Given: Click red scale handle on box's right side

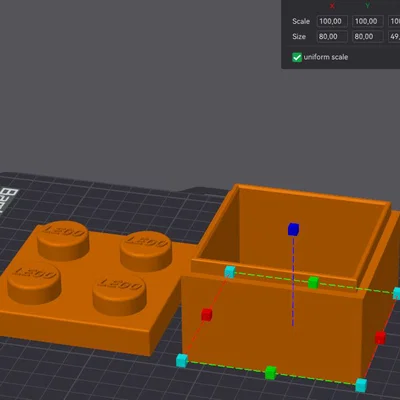Looking at the screenshot, I should [380, 338].
